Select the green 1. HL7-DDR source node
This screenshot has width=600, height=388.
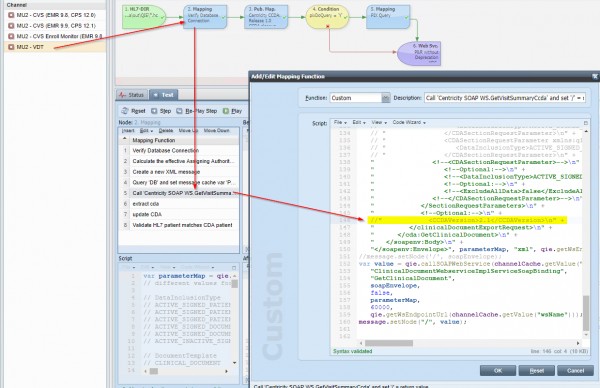144,16
